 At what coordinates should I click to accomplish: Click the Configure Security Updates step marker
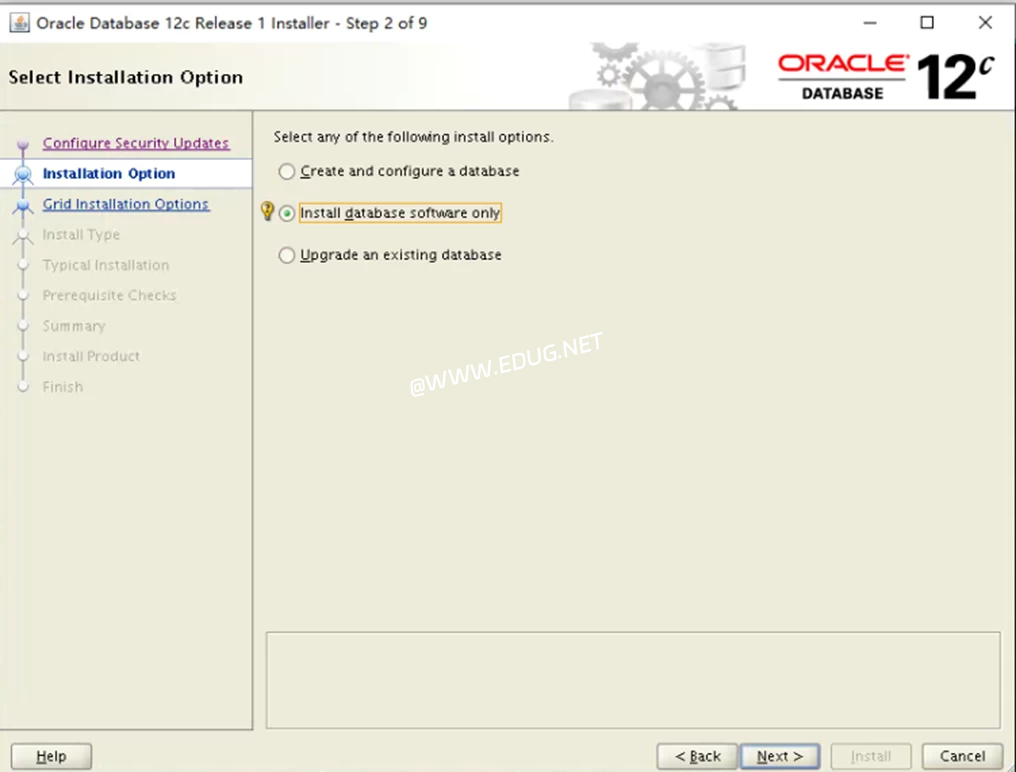(x=23, y=143)
